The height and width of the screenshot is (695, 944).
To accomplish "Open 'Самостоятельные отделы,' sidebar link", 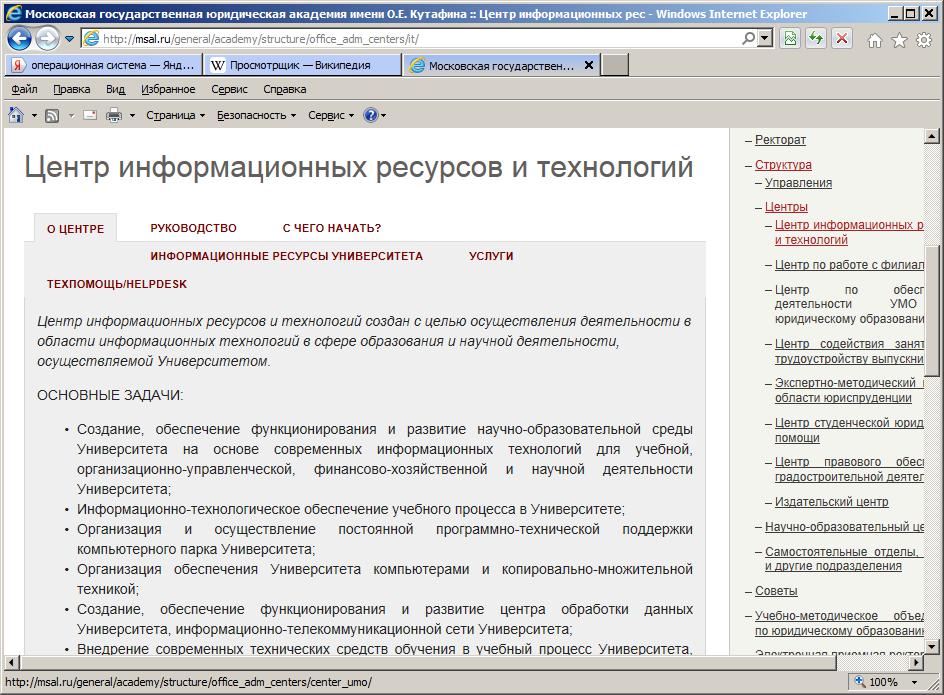I will pyautogui.click(x=844, y=558).
